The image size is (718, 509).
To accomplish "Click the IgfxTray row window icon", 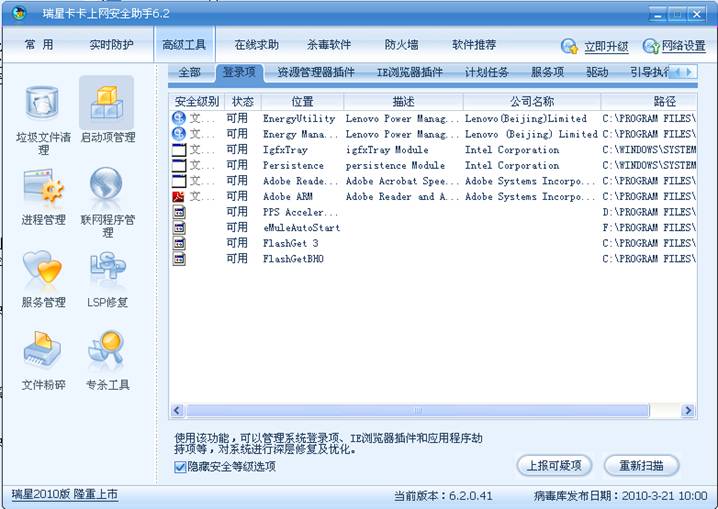I will click(x=179, y=150).
